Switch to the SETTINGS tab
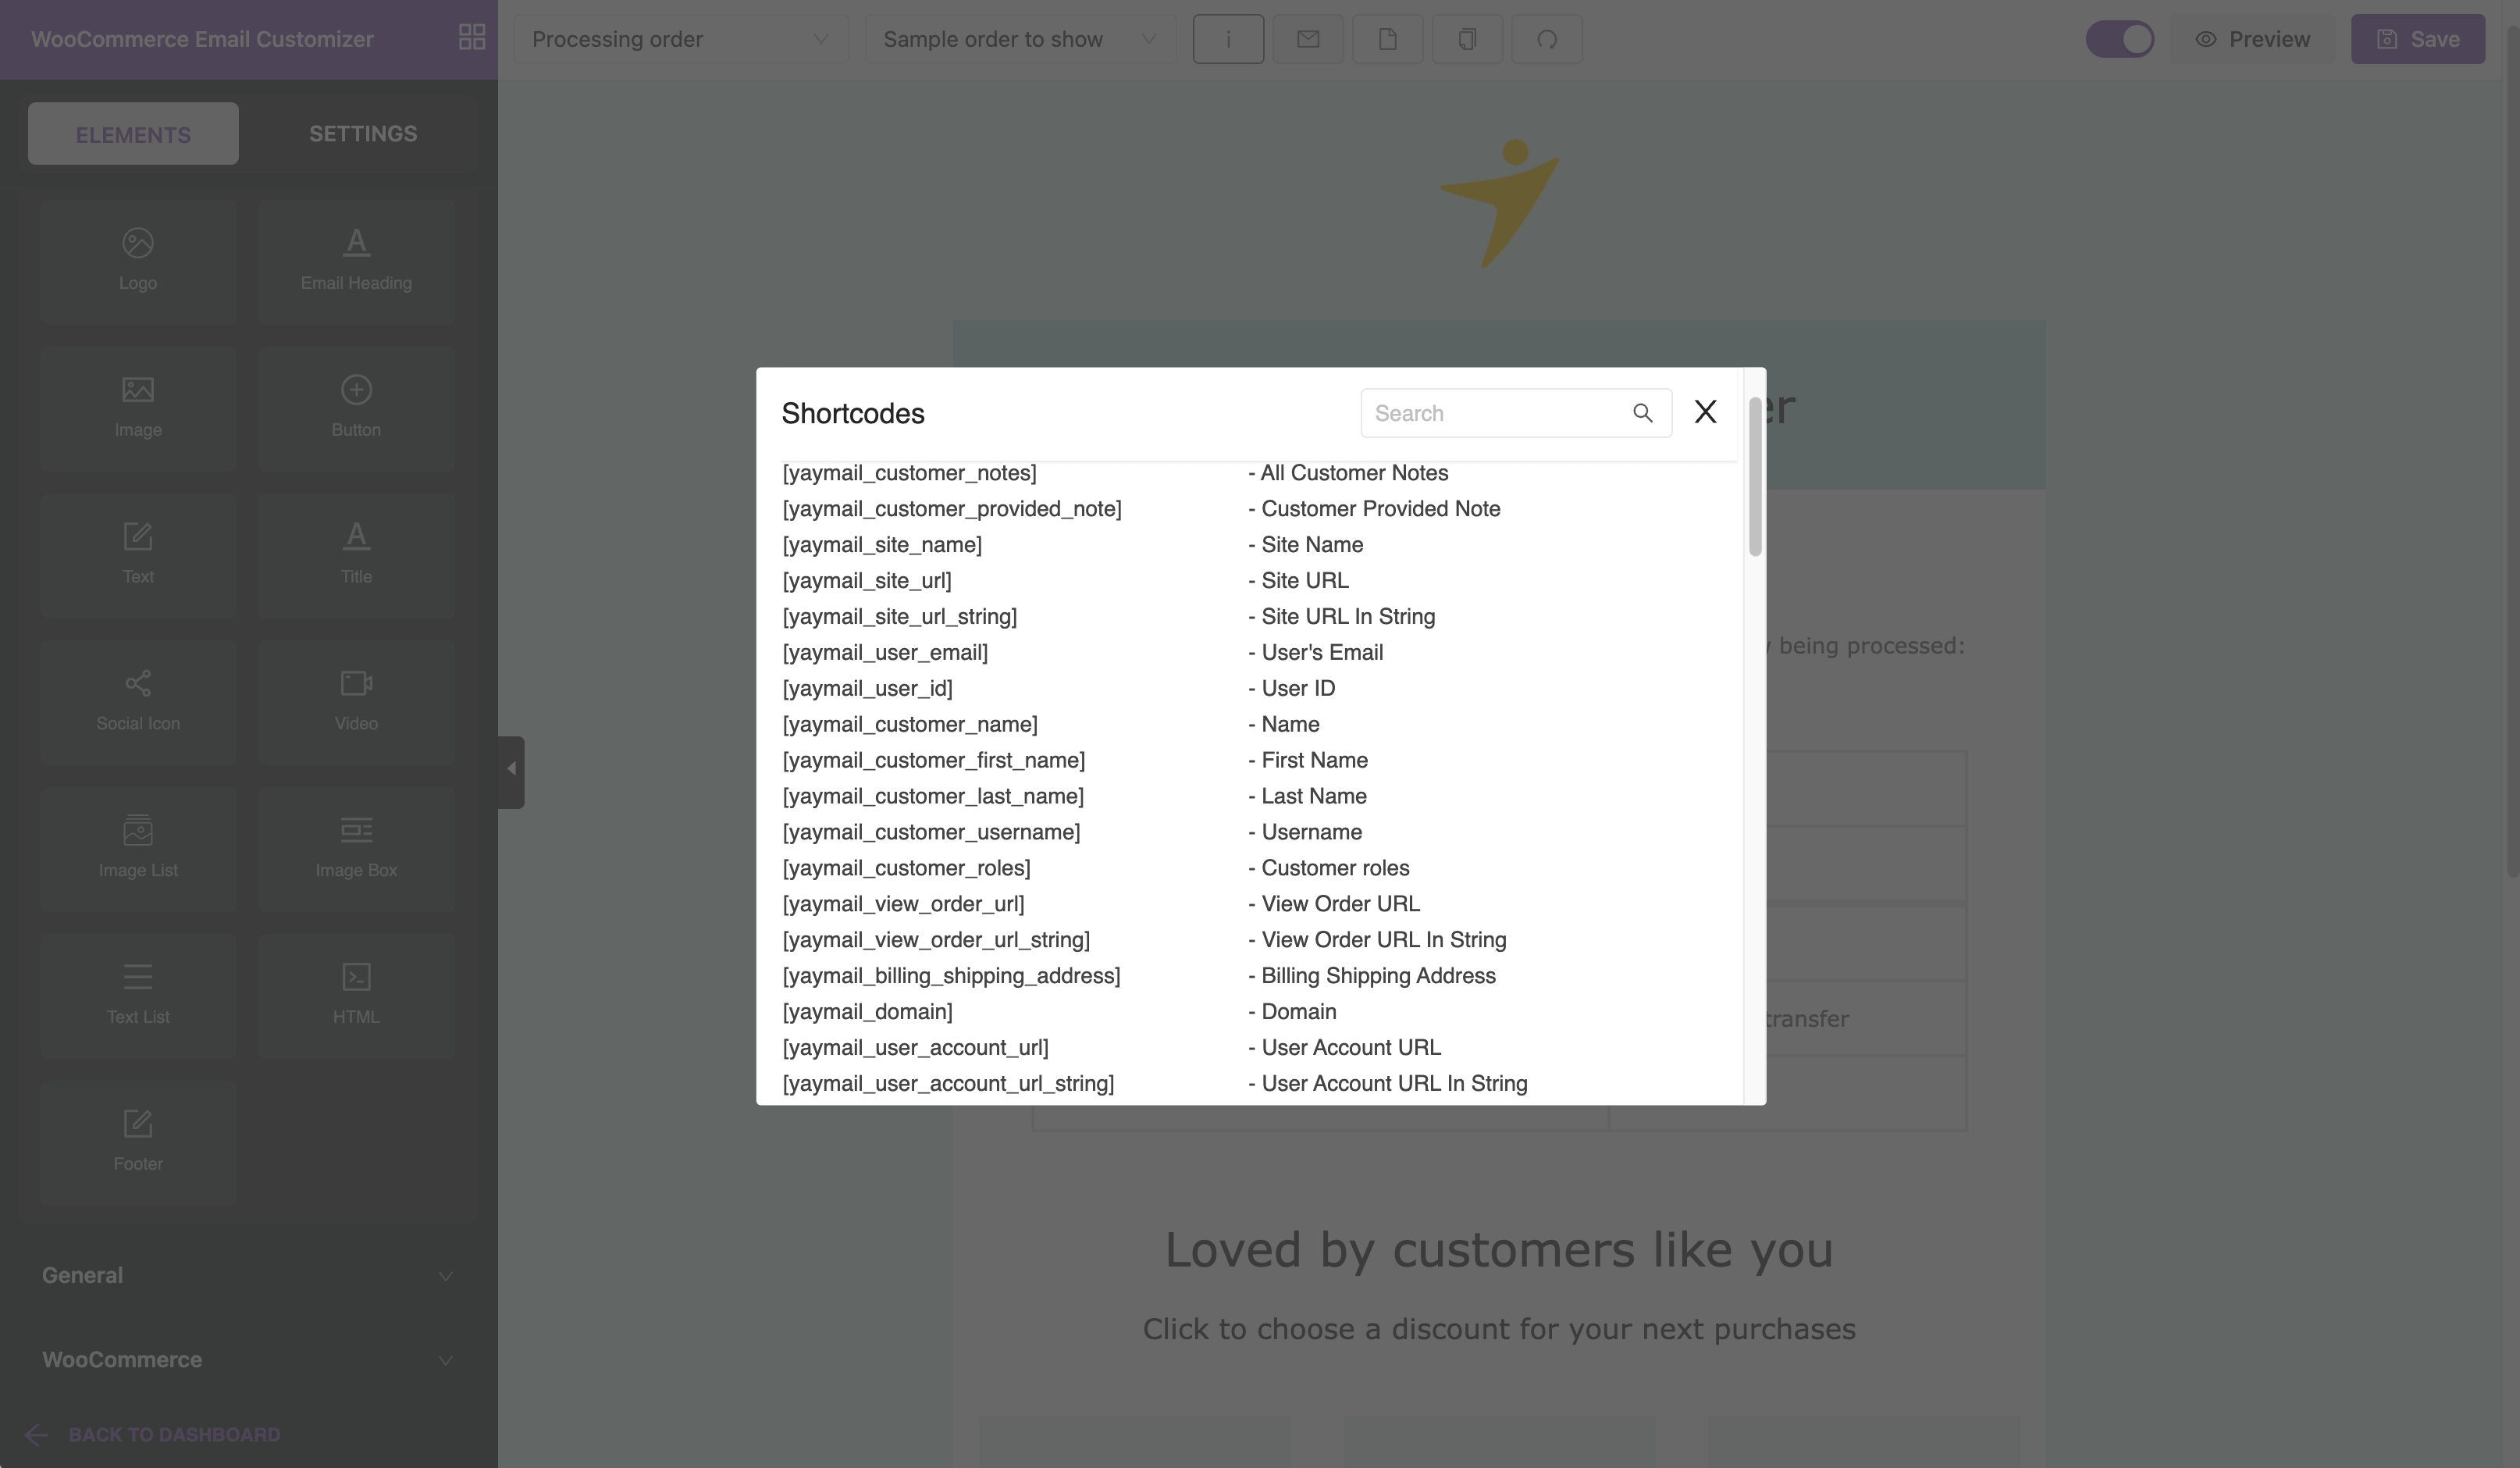2520x1468 pixels. [x=363, y=133]
